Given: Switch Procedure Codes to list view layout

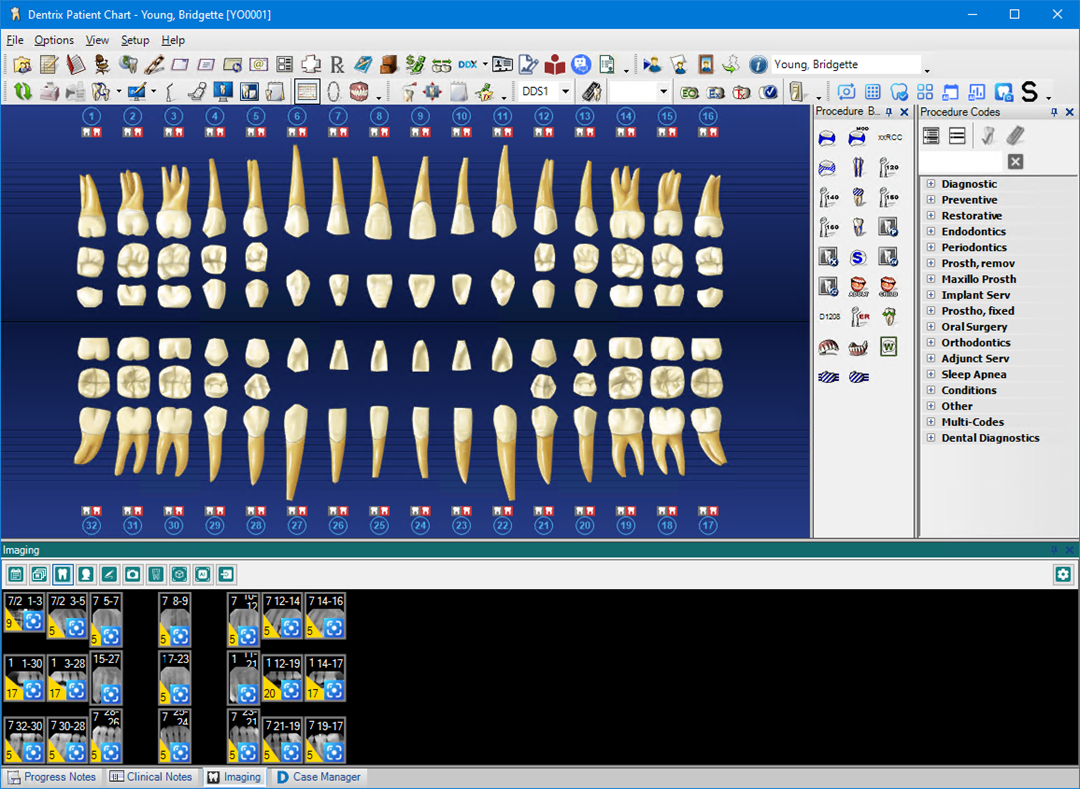Looking at the screenshot, I should (957, 135).
